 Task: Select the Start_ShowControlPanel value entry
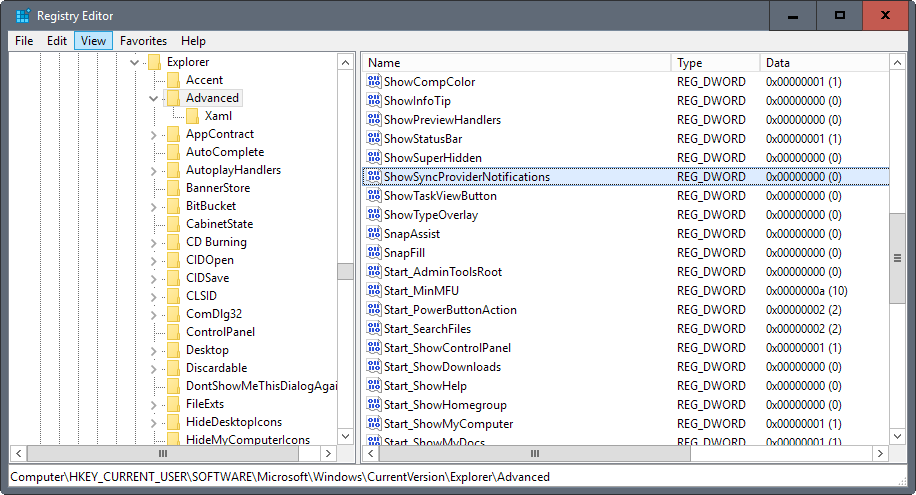pyautogui.click(x=447, y=348)
